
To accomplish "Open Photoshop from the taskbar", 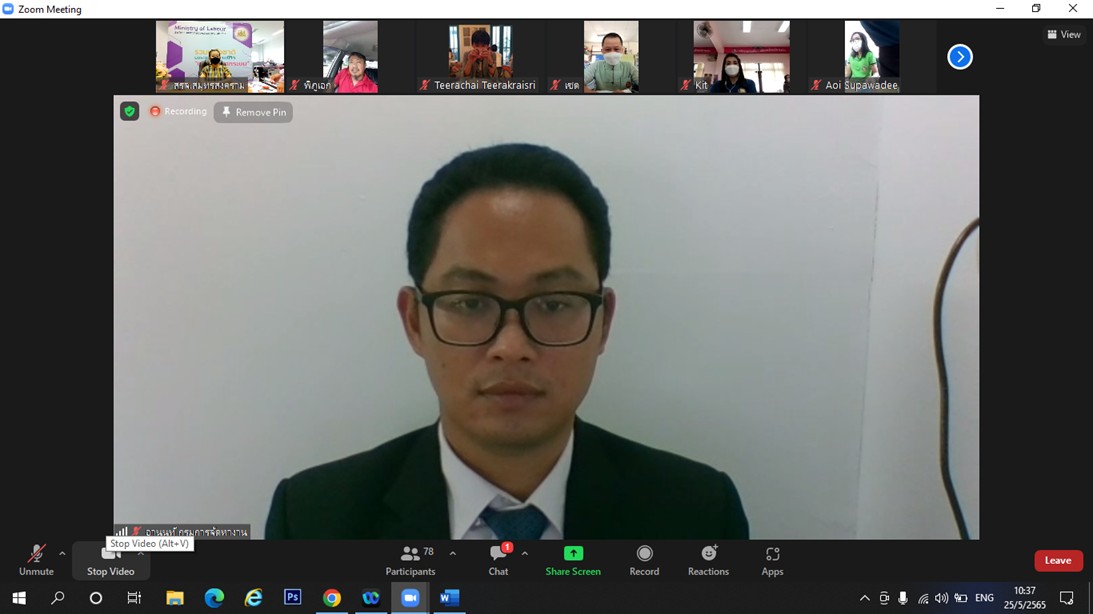I will pos(292,598).
